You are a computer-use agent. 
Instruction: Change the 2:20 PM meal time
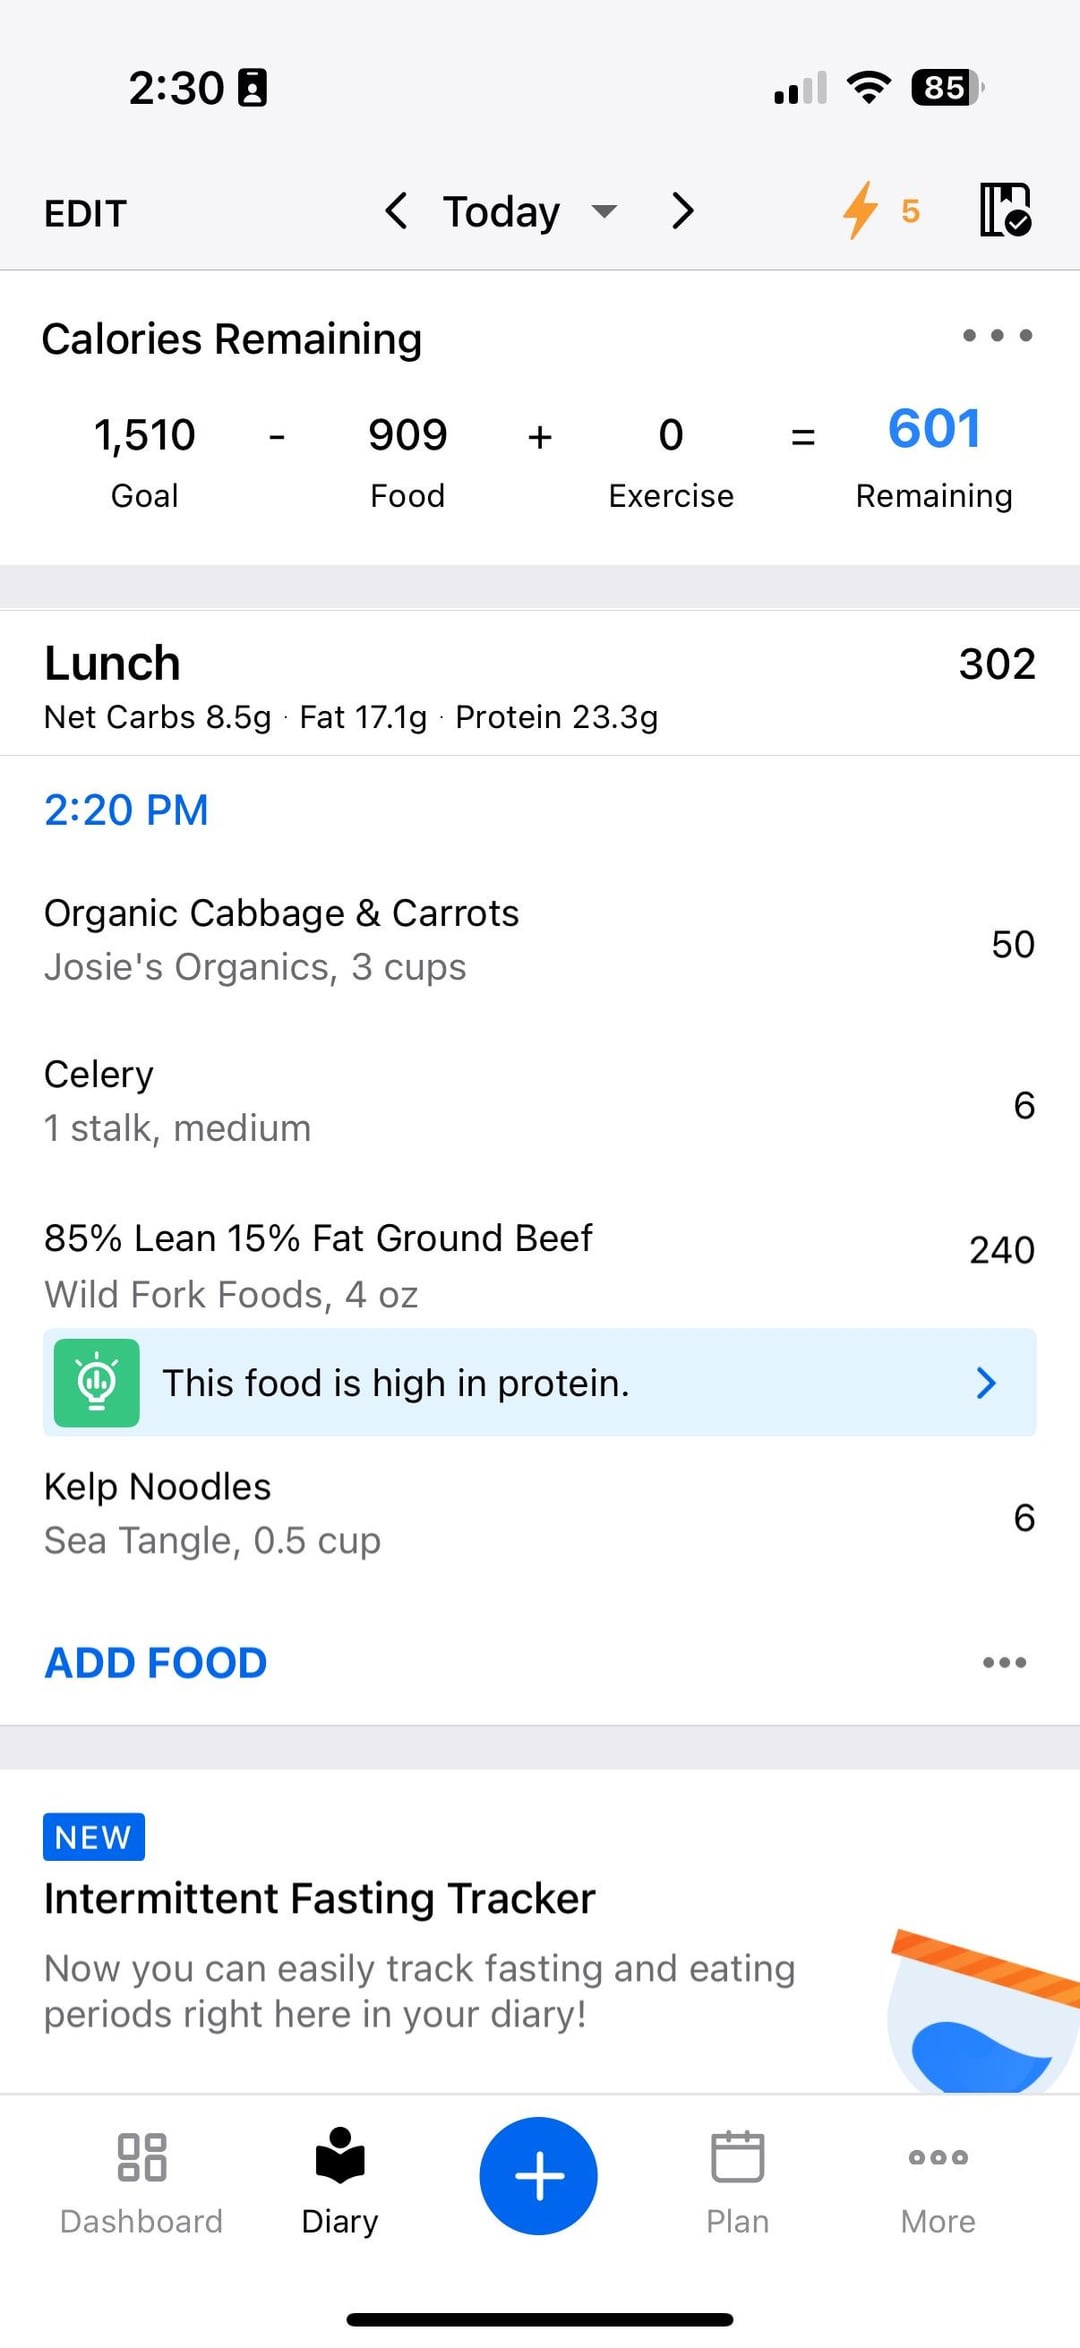[126, 810]
